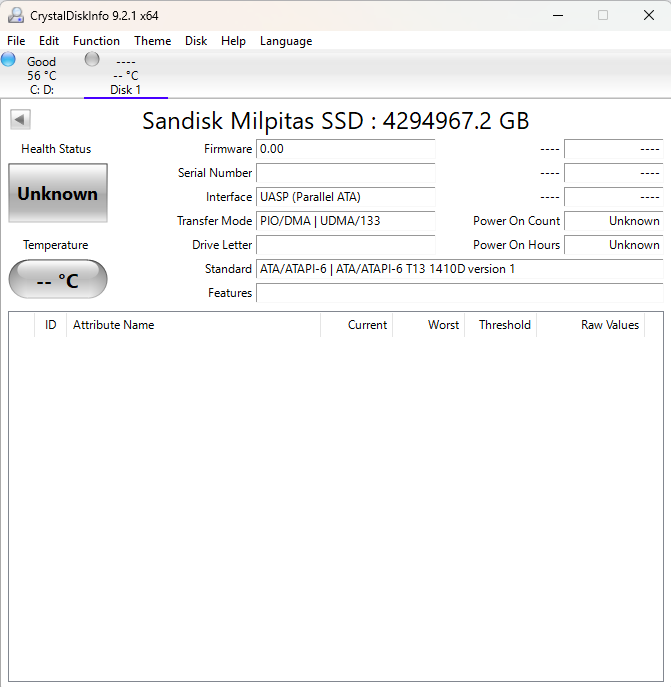Click the Threshold column header
Viewport: 671px width, 687px height.
pos(504,325)
